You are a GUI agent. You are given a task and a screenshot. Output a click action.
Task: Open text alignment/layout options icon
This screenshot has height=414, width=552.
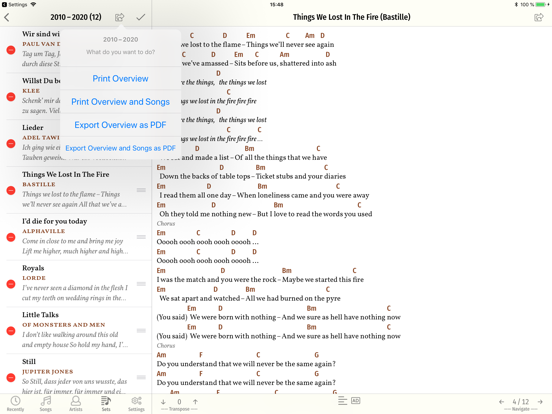[x=342, y=401]
